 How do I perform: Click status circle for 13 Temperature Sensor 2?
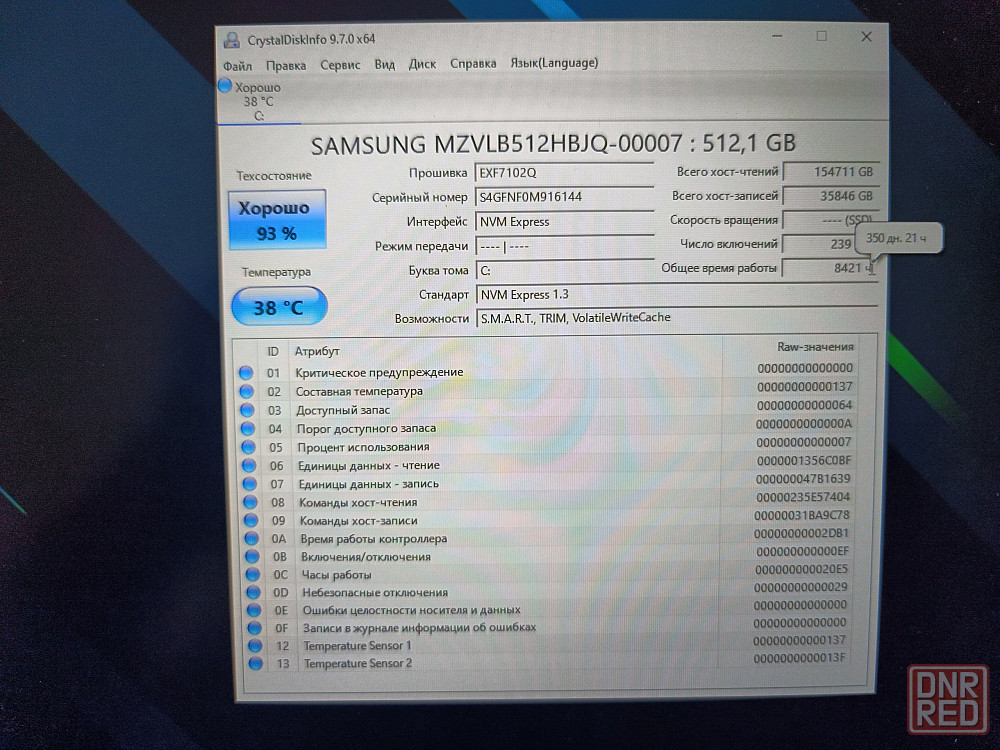click(x=256, y=663)
